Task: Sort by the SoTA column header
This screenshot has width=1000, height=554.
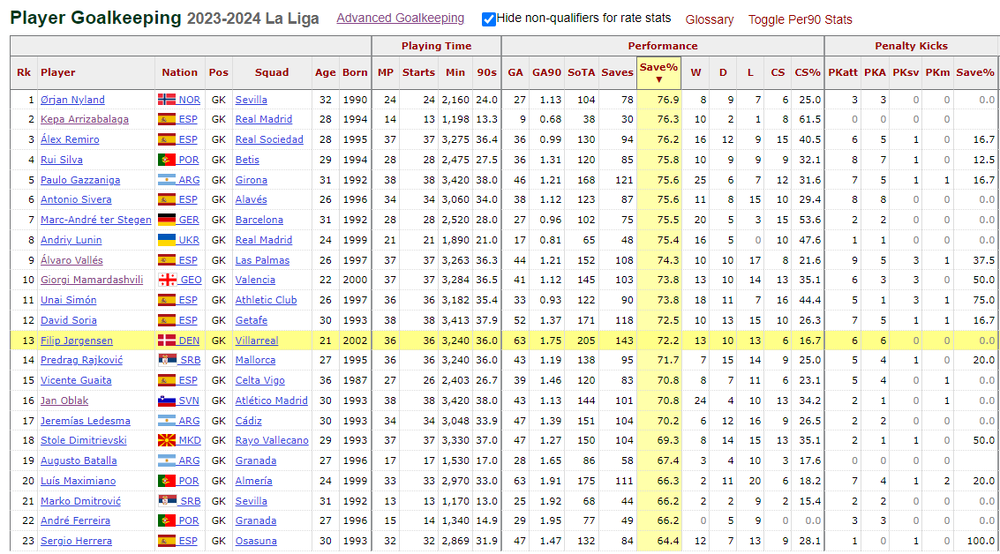Action: [x=581, y=73]
